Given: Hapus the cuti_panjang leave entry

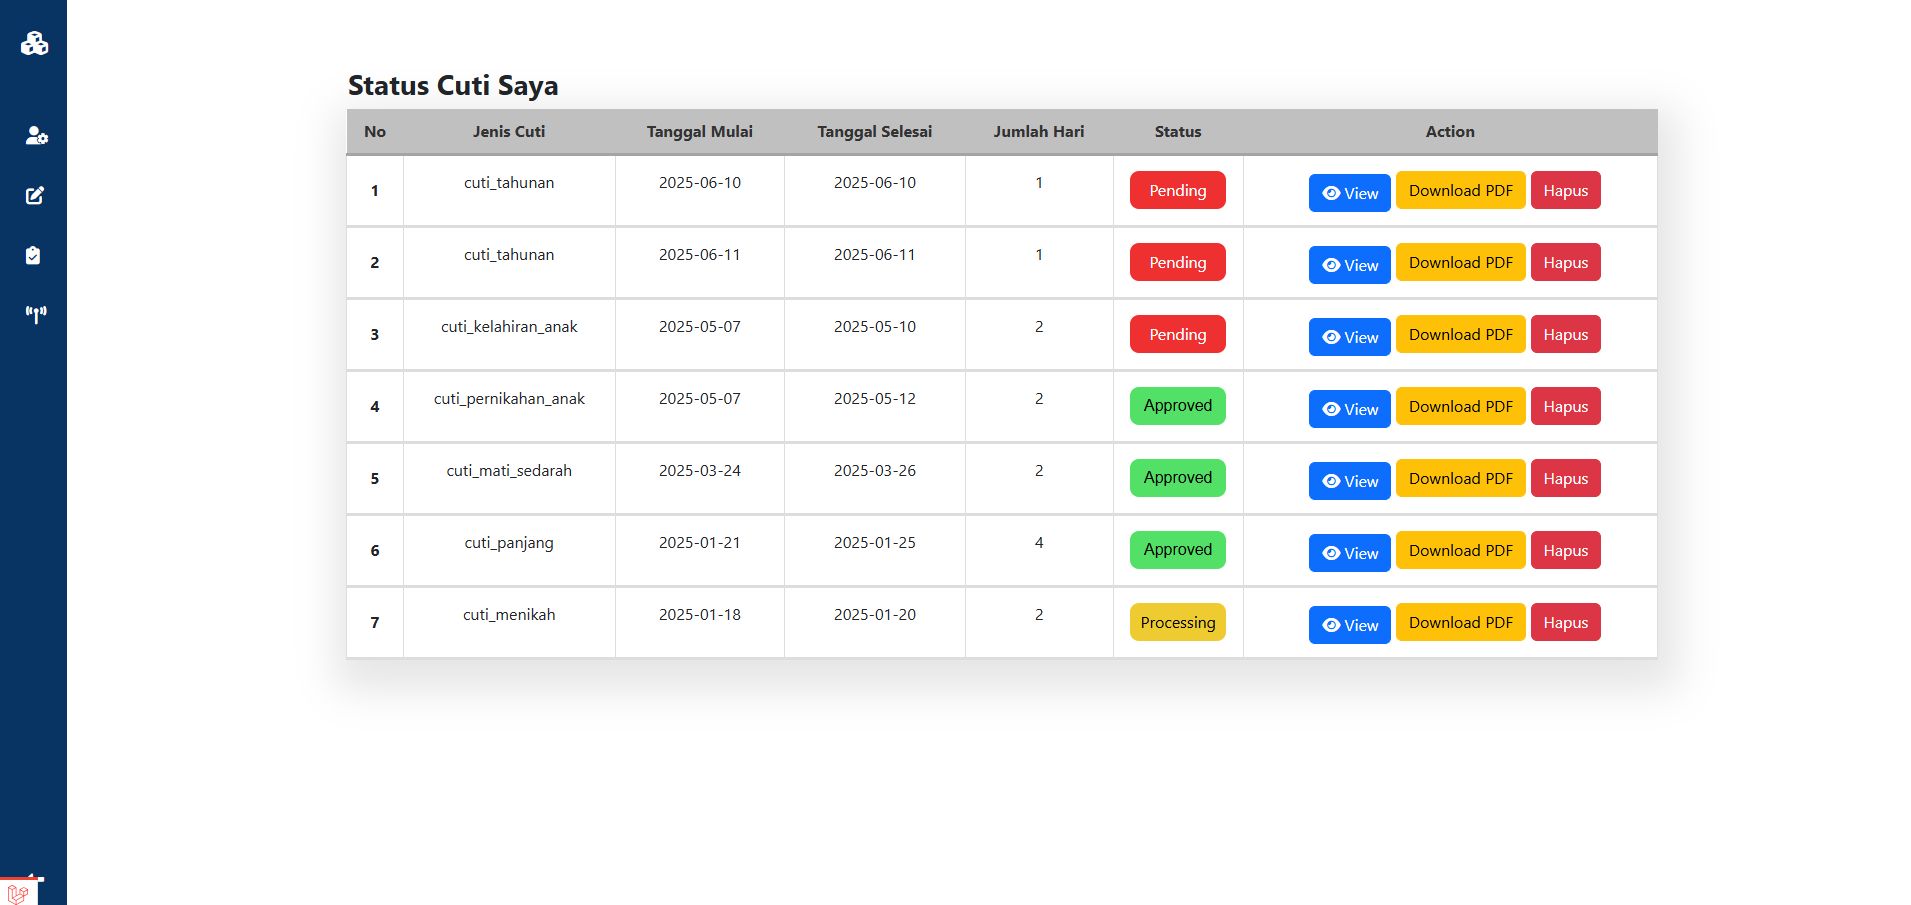Looking at the screenshot, I should click(1565, 551).
